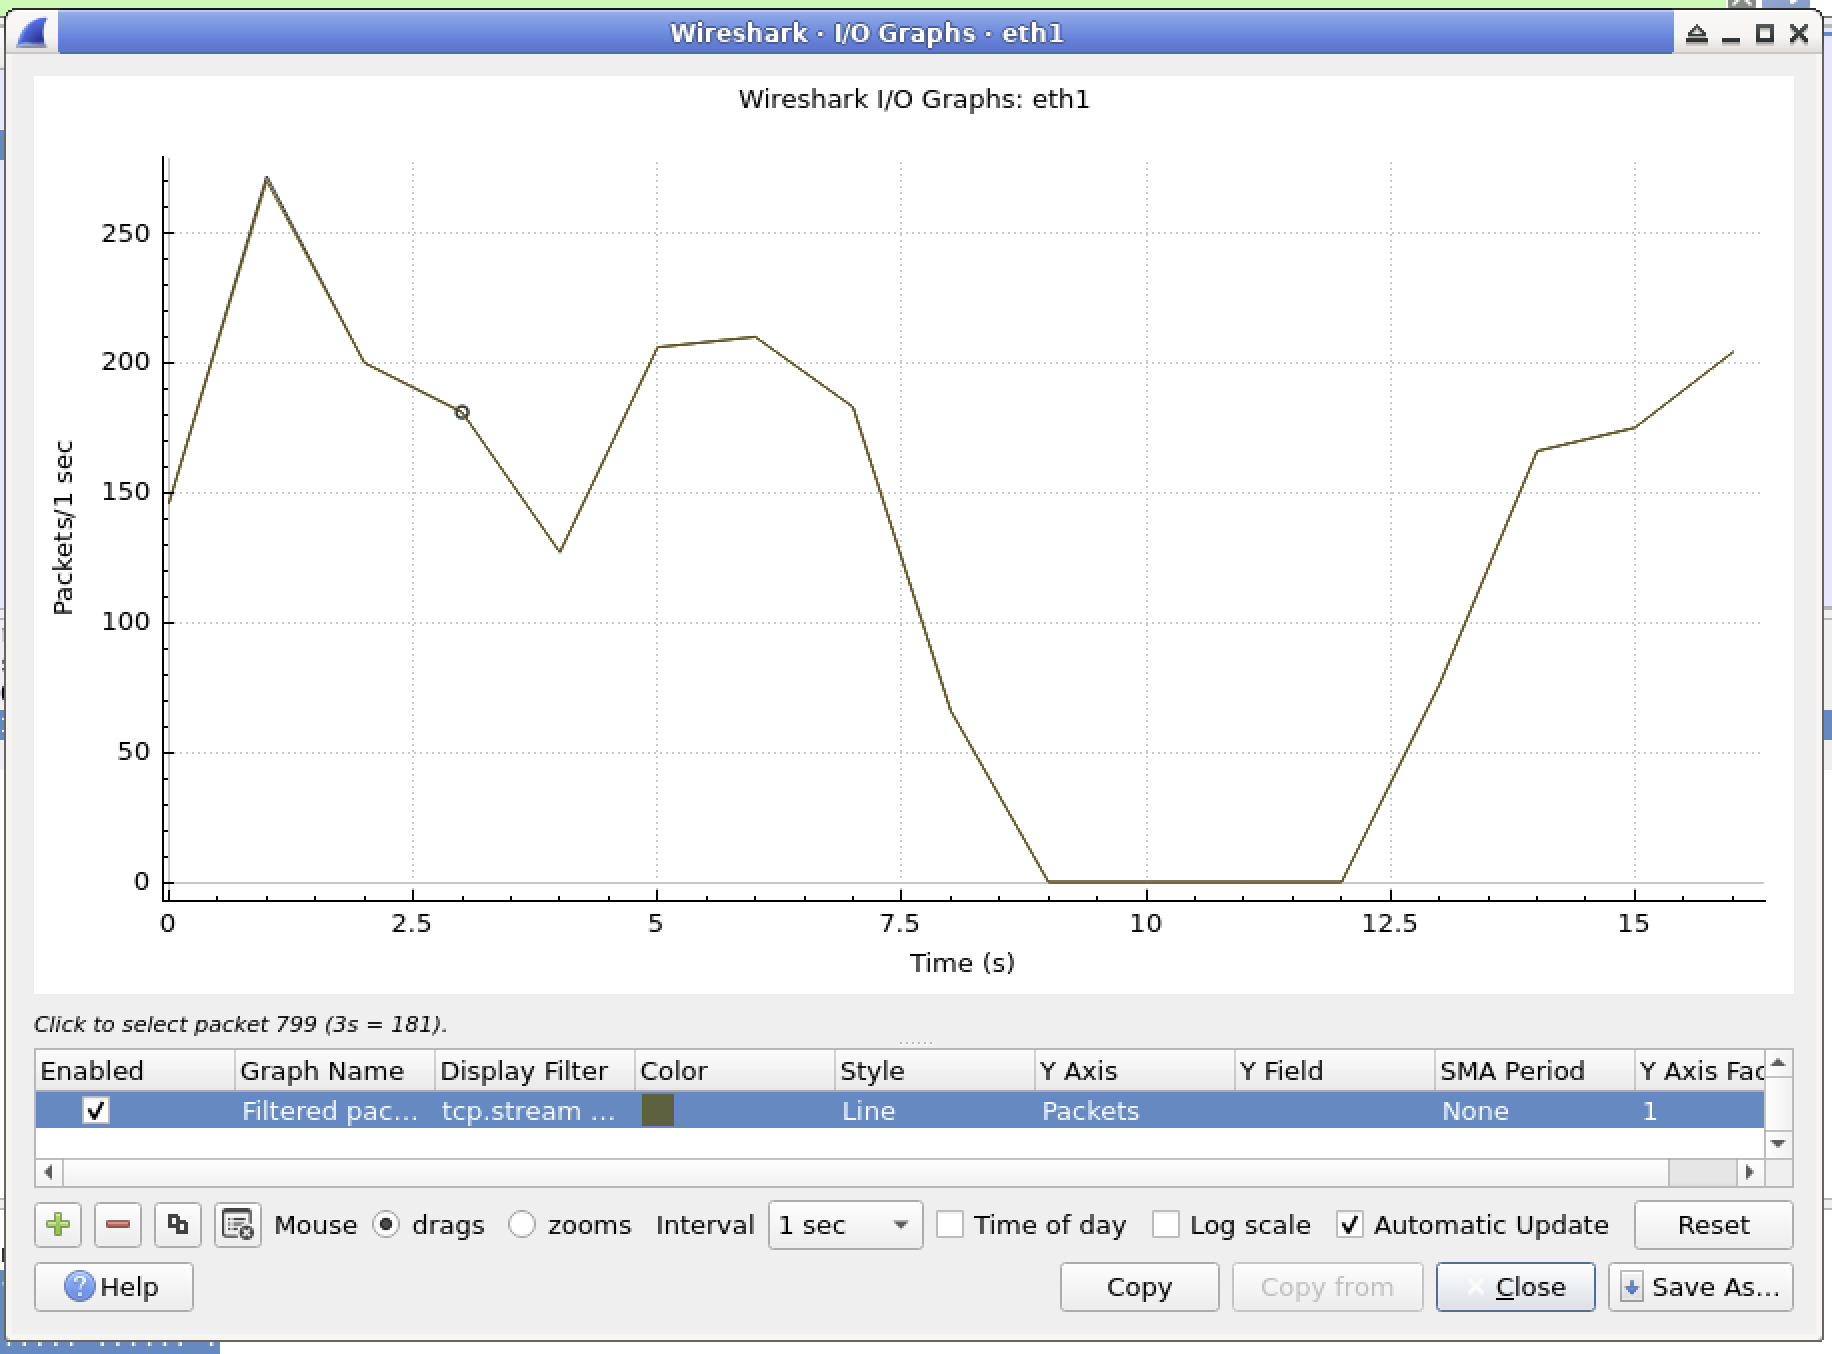
Task: Disable Automatic Update
Action: (1351, 1224)
